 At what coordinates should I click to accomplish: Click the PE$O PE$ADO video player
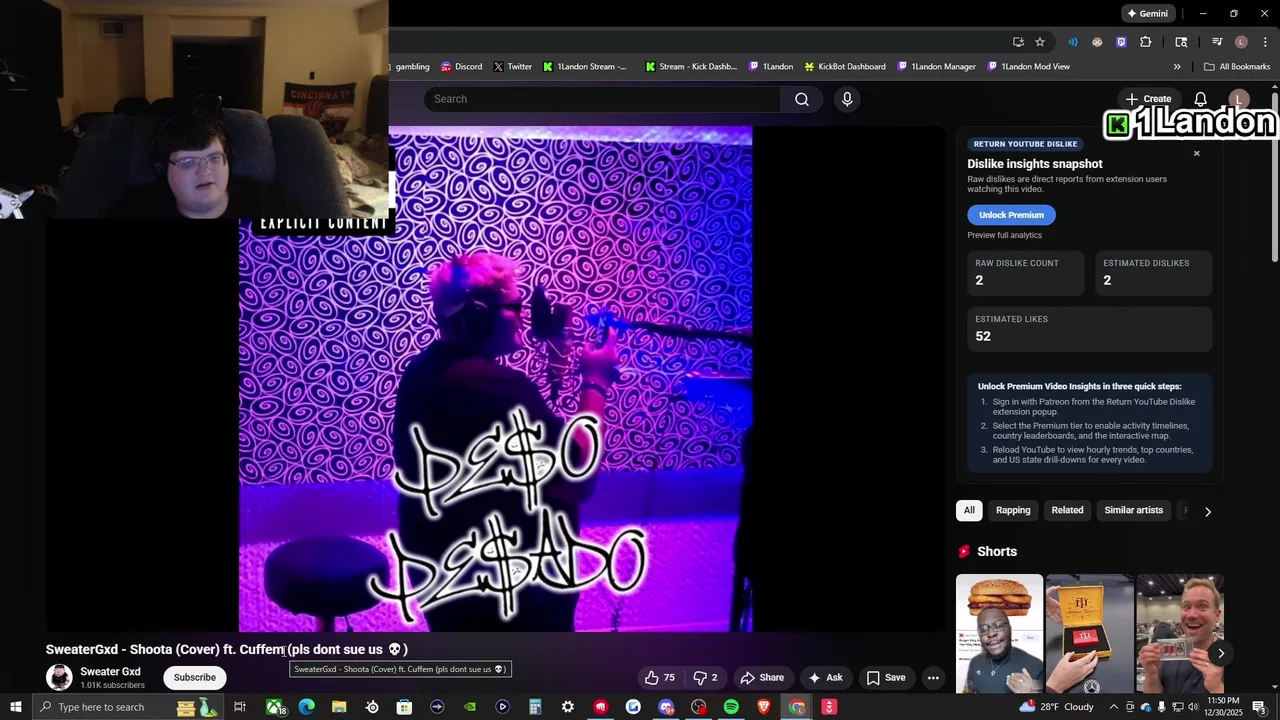click(495, 379)
